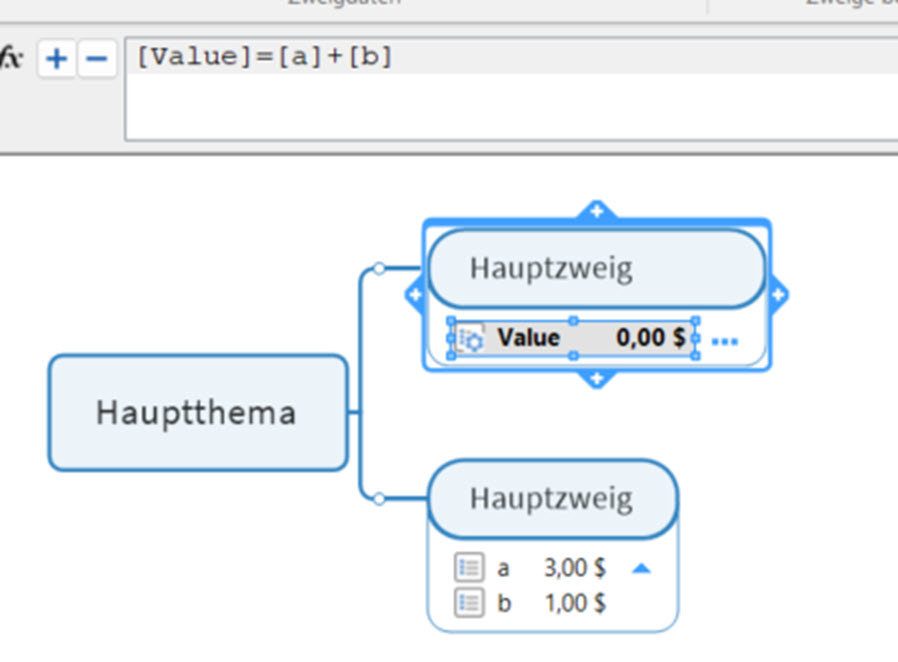This screenshot has height=662, width=898.
Task: Click the formula icon beside Value
Action: [471, 339]
